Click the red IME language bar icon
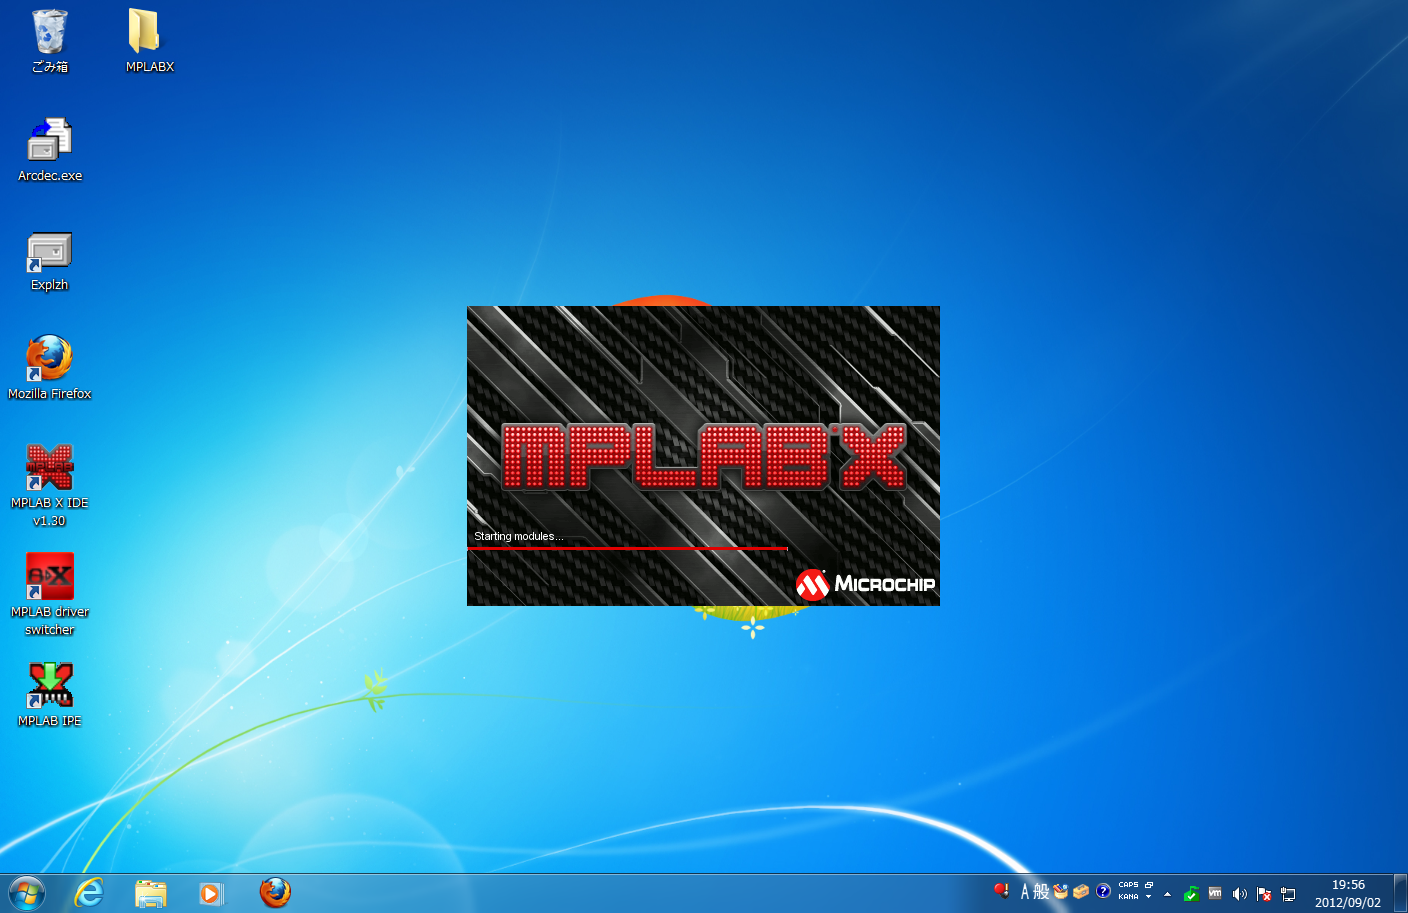The image size is (1408, 913). (1001, 890)
